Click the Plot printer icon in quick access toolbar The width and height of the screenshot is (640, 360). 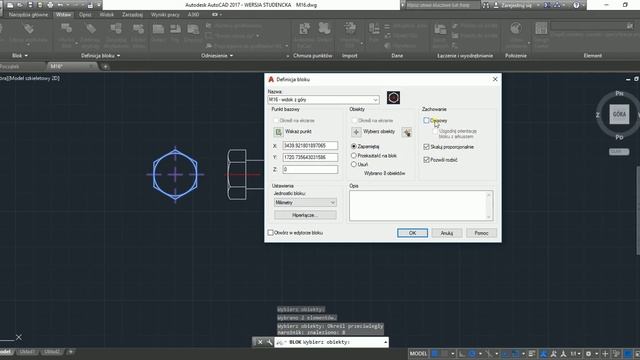[x=50, y=5]
